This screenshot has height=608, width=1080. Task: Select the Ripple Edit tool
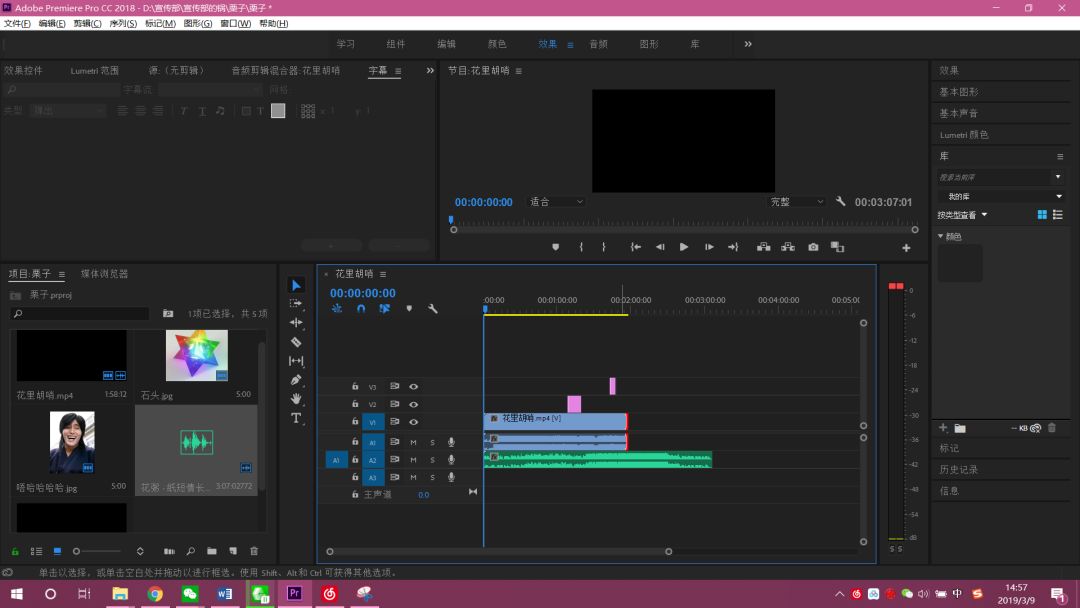pyautogui.click(x=296, y=322)
